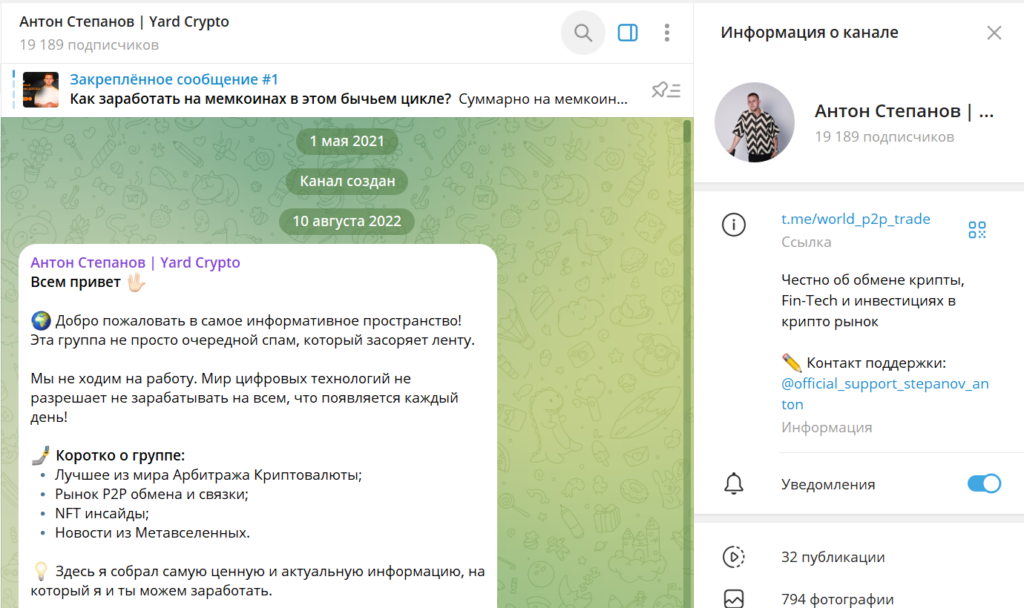This screenshot has height=608, width=1024.
Task: Show QR code for channel link
Action: click(977, 230)
